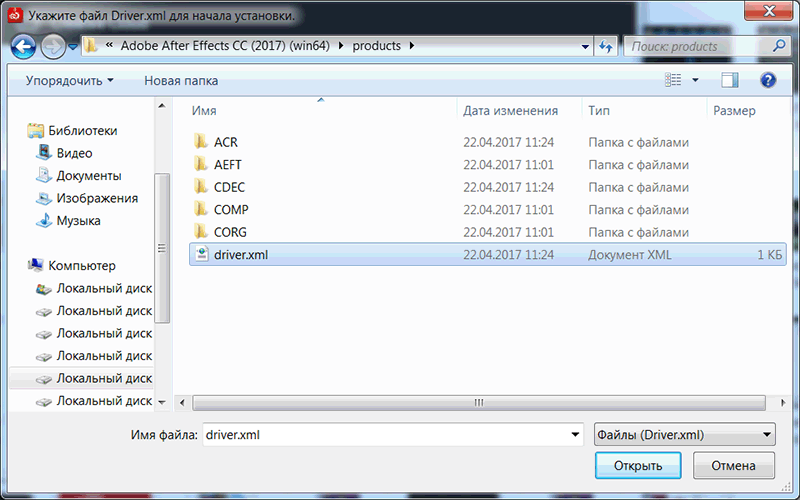The width and height of the screenshot is (800, 500).
Task: Click the Adobe After Effects CC breadcrumb
Action: [x=225, y=46]
